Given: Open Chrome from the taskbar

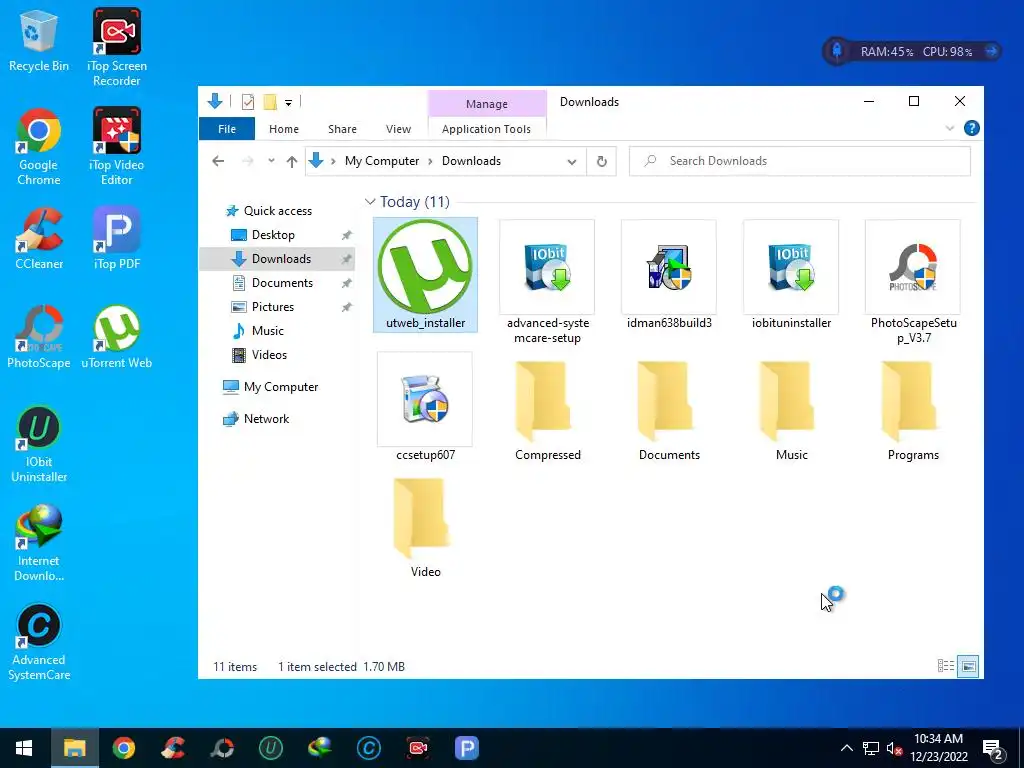Looking at the screenshot, I should click(123, 748).
